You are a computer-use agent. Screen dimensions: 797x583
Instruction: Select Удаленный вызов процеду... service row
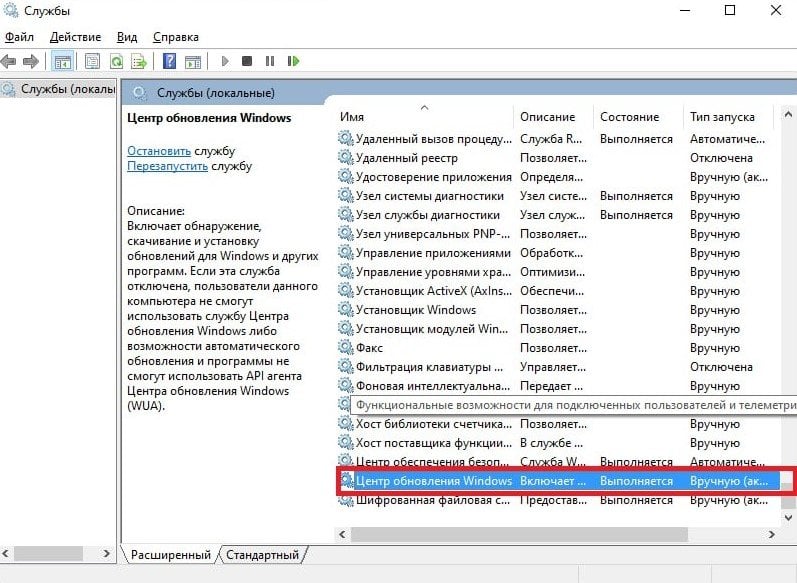[557, 139]
